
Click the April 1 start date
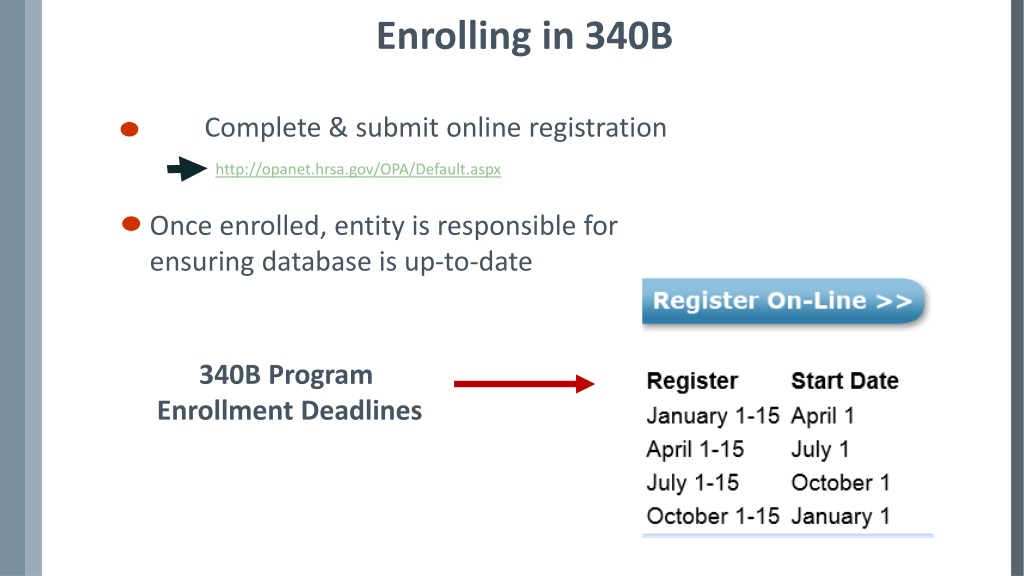tap(823, 415)
